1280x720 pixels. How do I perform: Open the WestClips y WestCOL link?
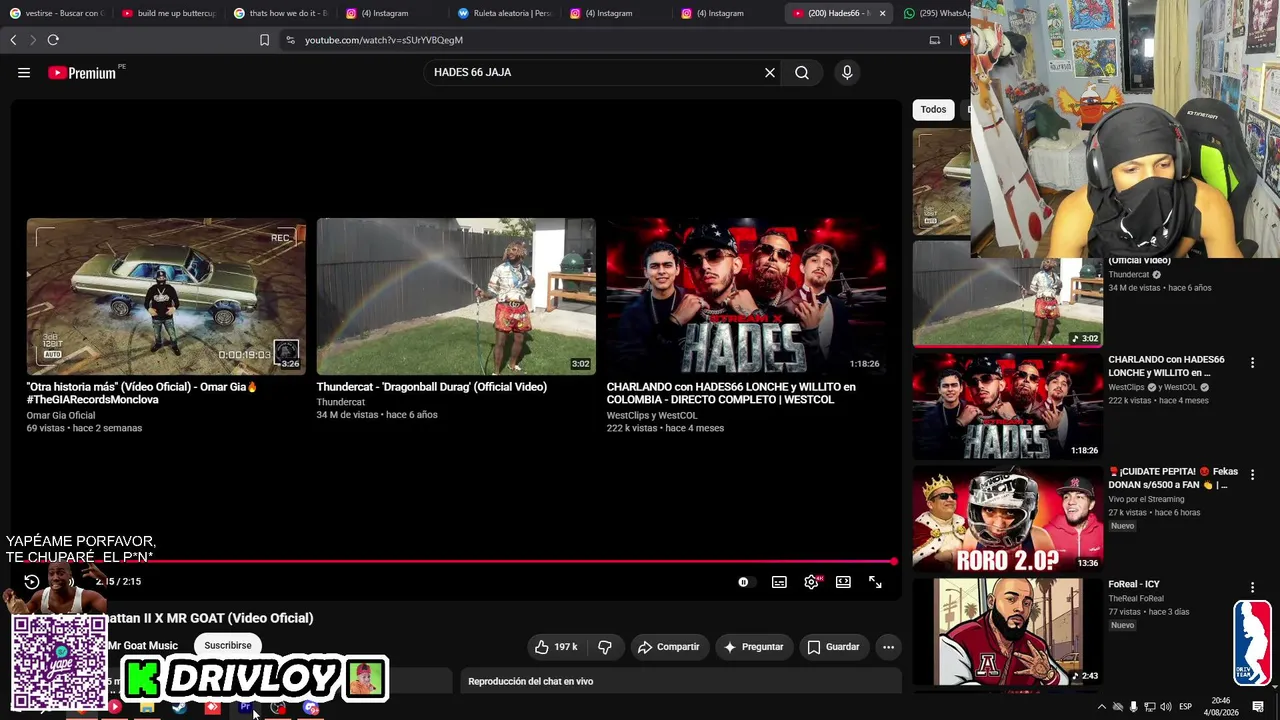[x=652, y=415]
